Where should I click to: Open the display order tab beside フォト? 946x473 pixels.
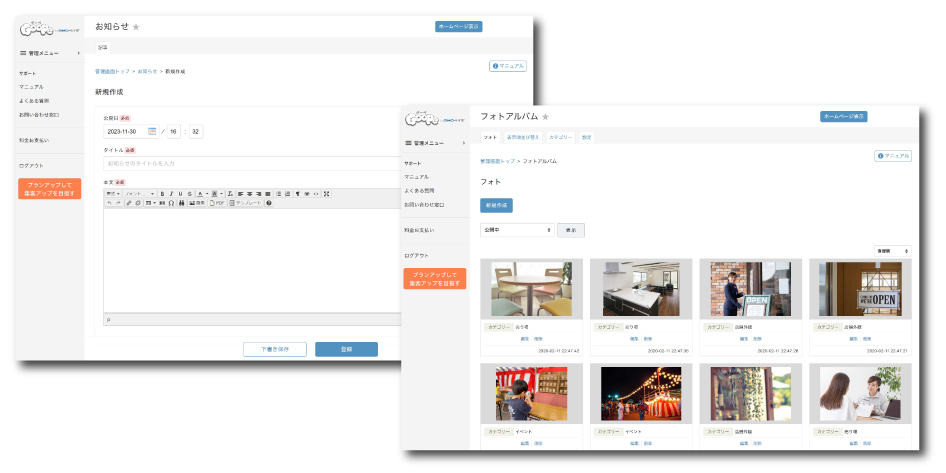point(522,138)
